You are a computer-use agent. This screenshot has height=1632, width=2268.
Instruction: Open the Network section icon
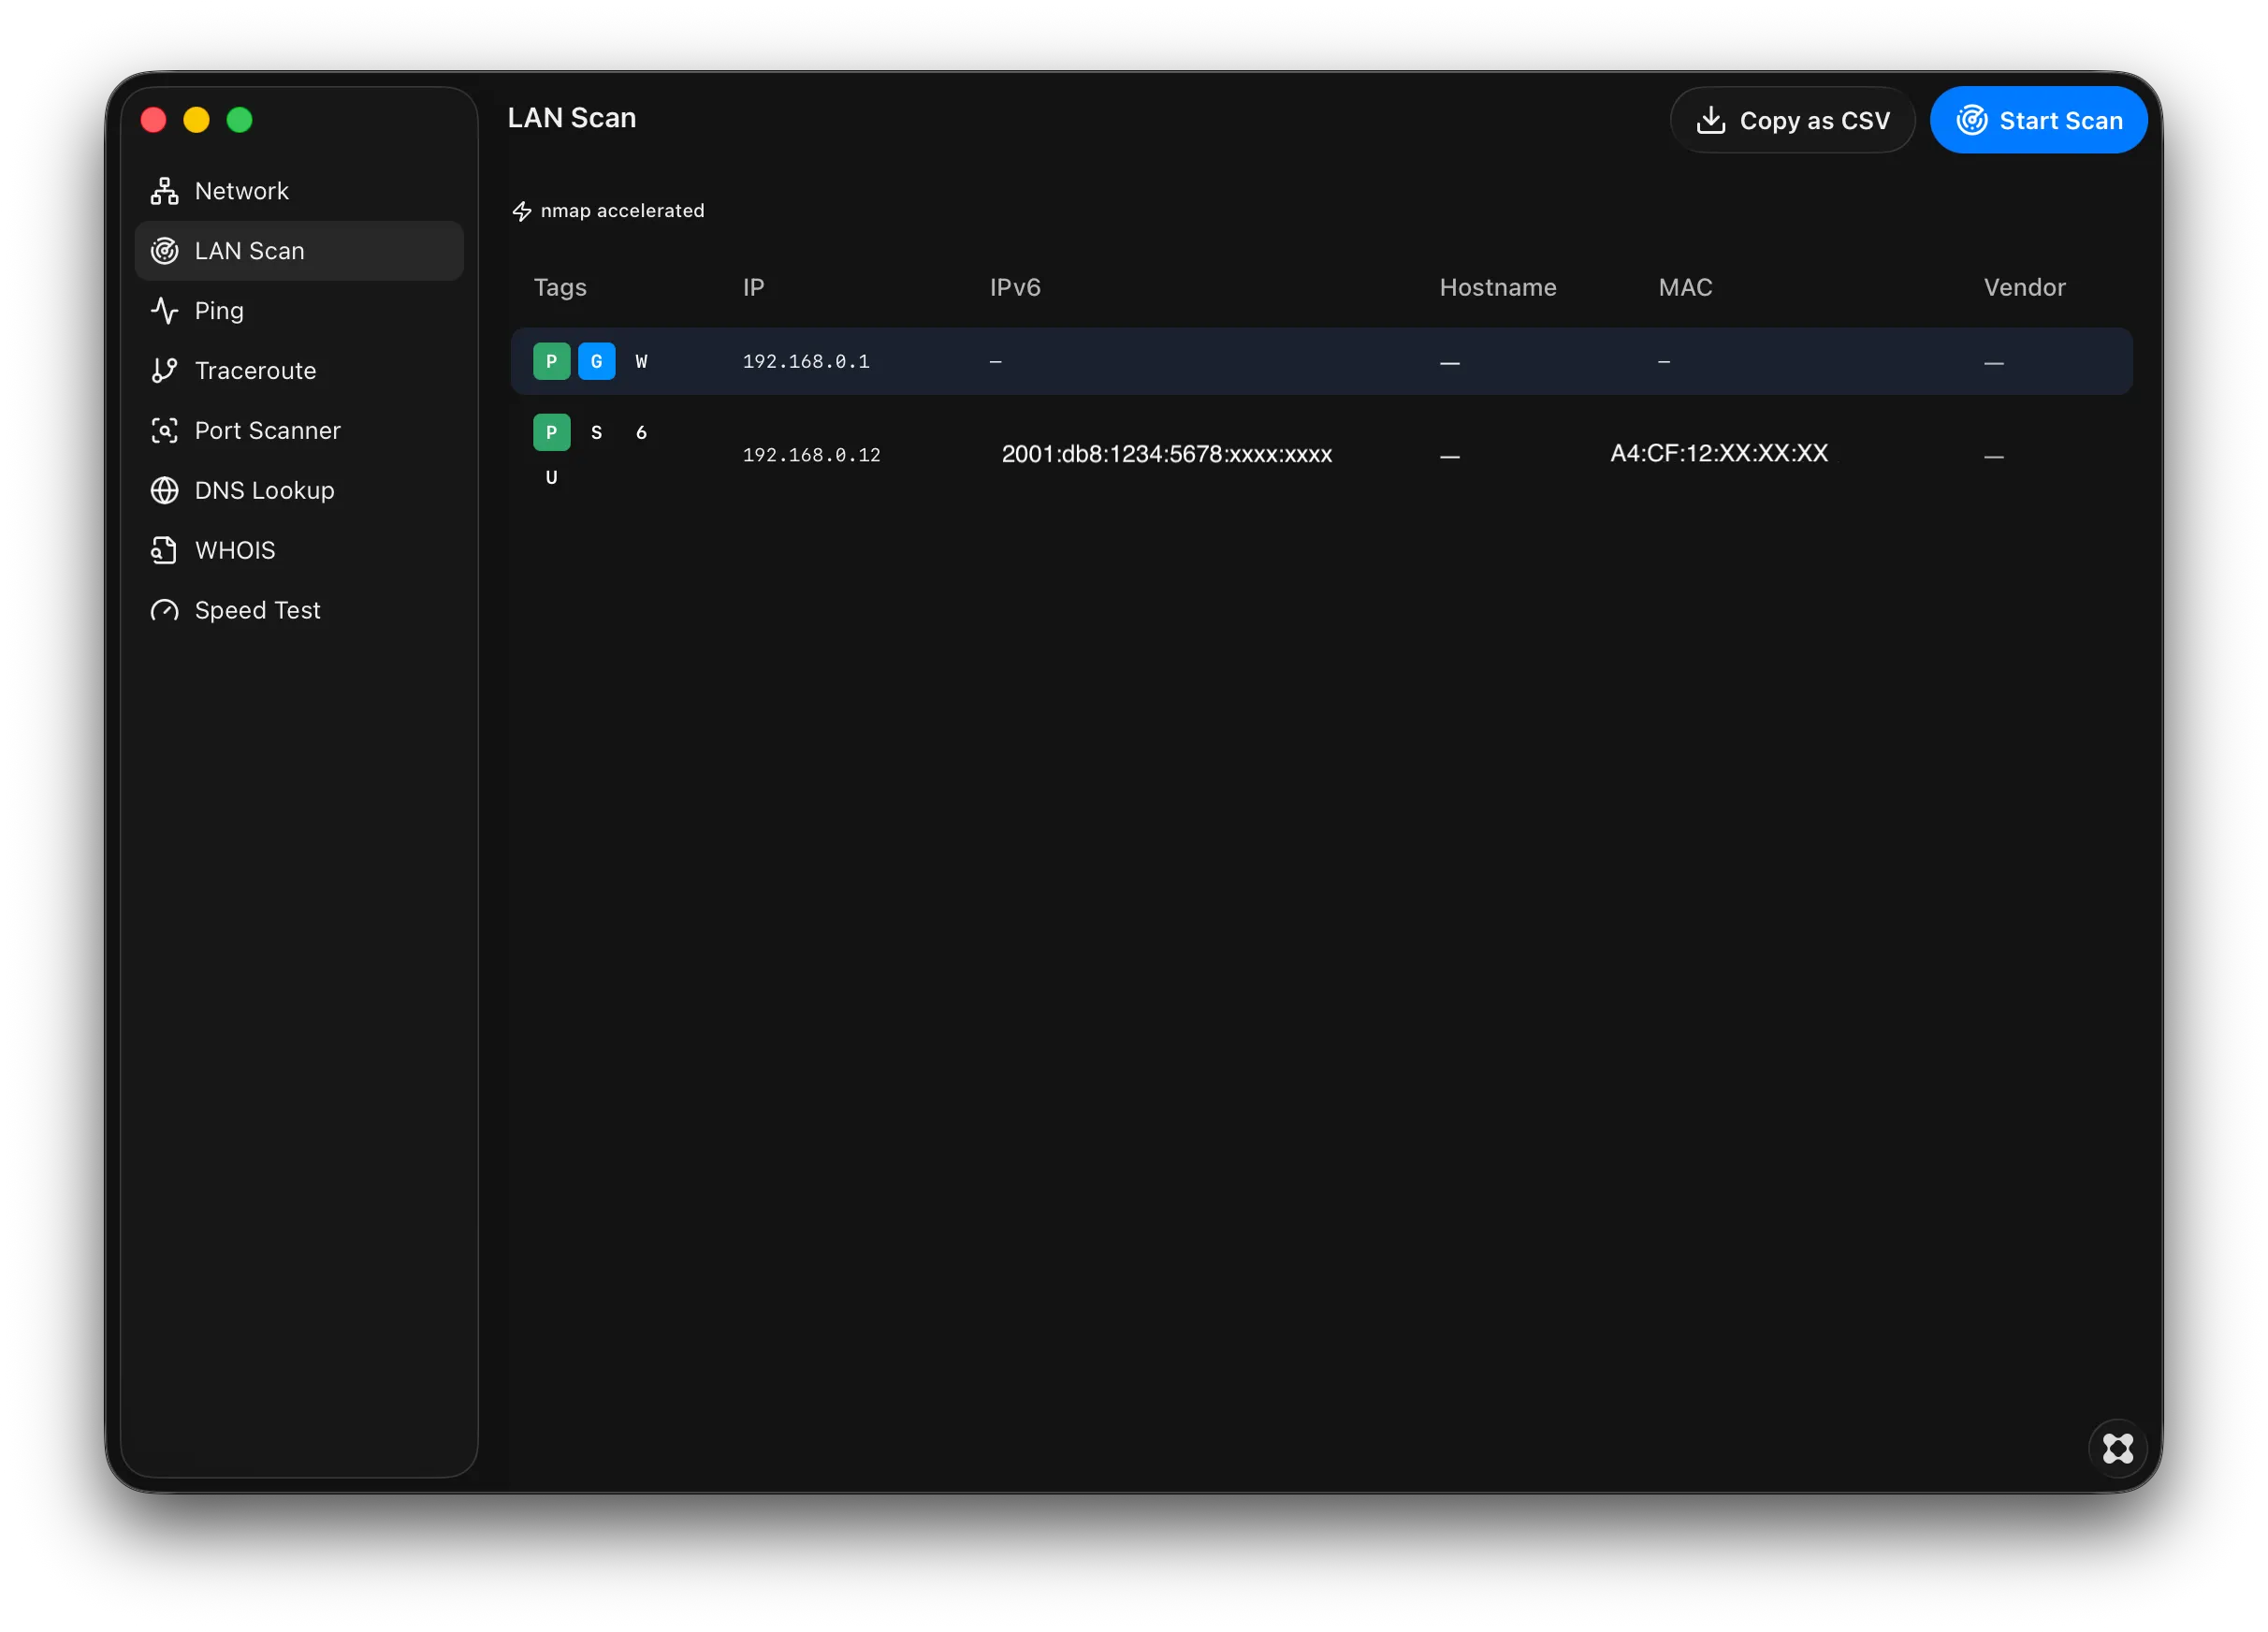(x=164, y=191)
